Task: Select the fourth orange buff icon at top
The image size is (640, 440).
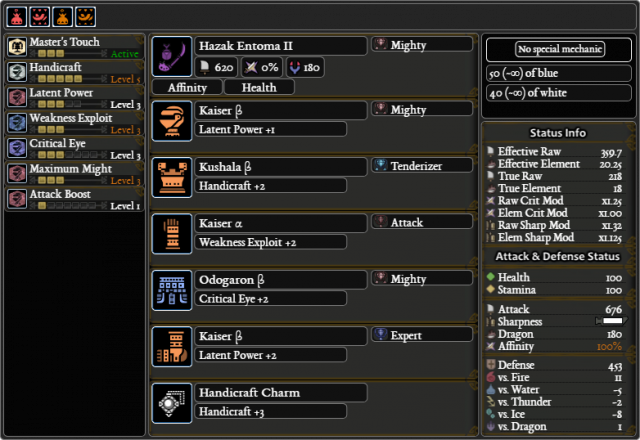Action: pyautogui.click(x=85, y=17)
